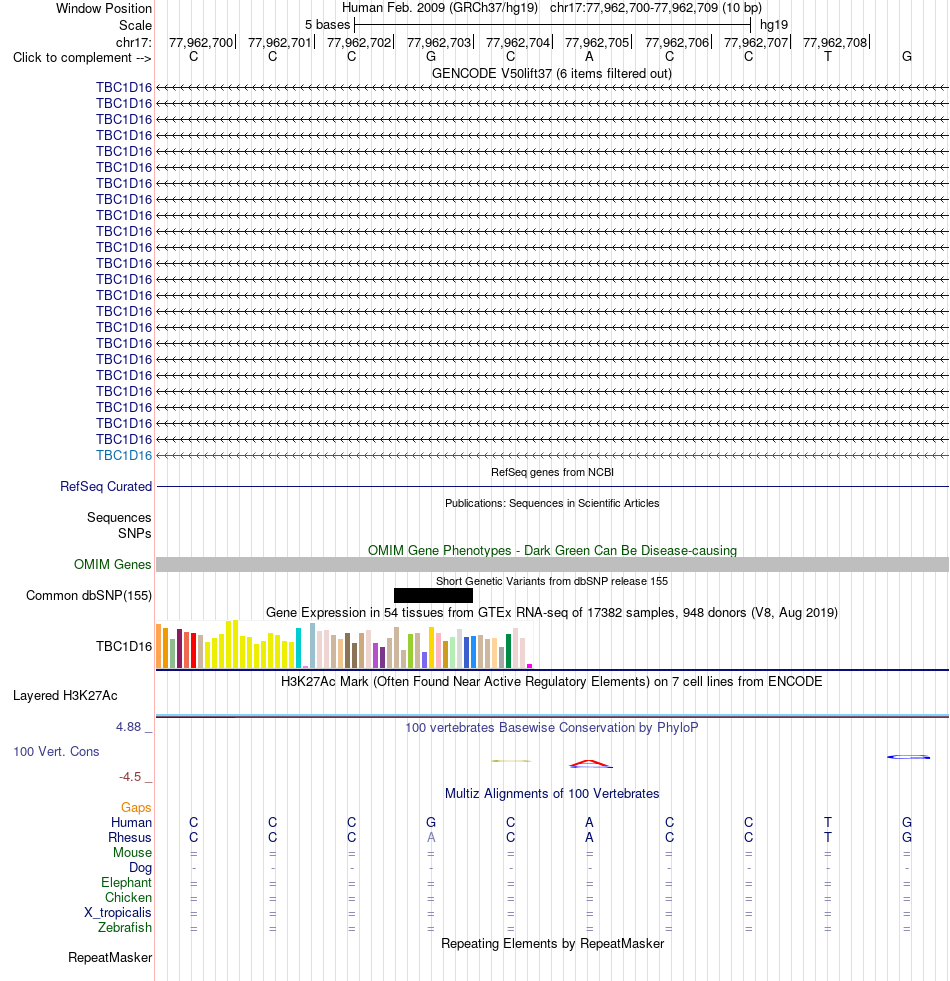Image resolution: width=950 pixels, height=981 pixels.
Task: Click the SNPs track label
Action: (135, 533)
